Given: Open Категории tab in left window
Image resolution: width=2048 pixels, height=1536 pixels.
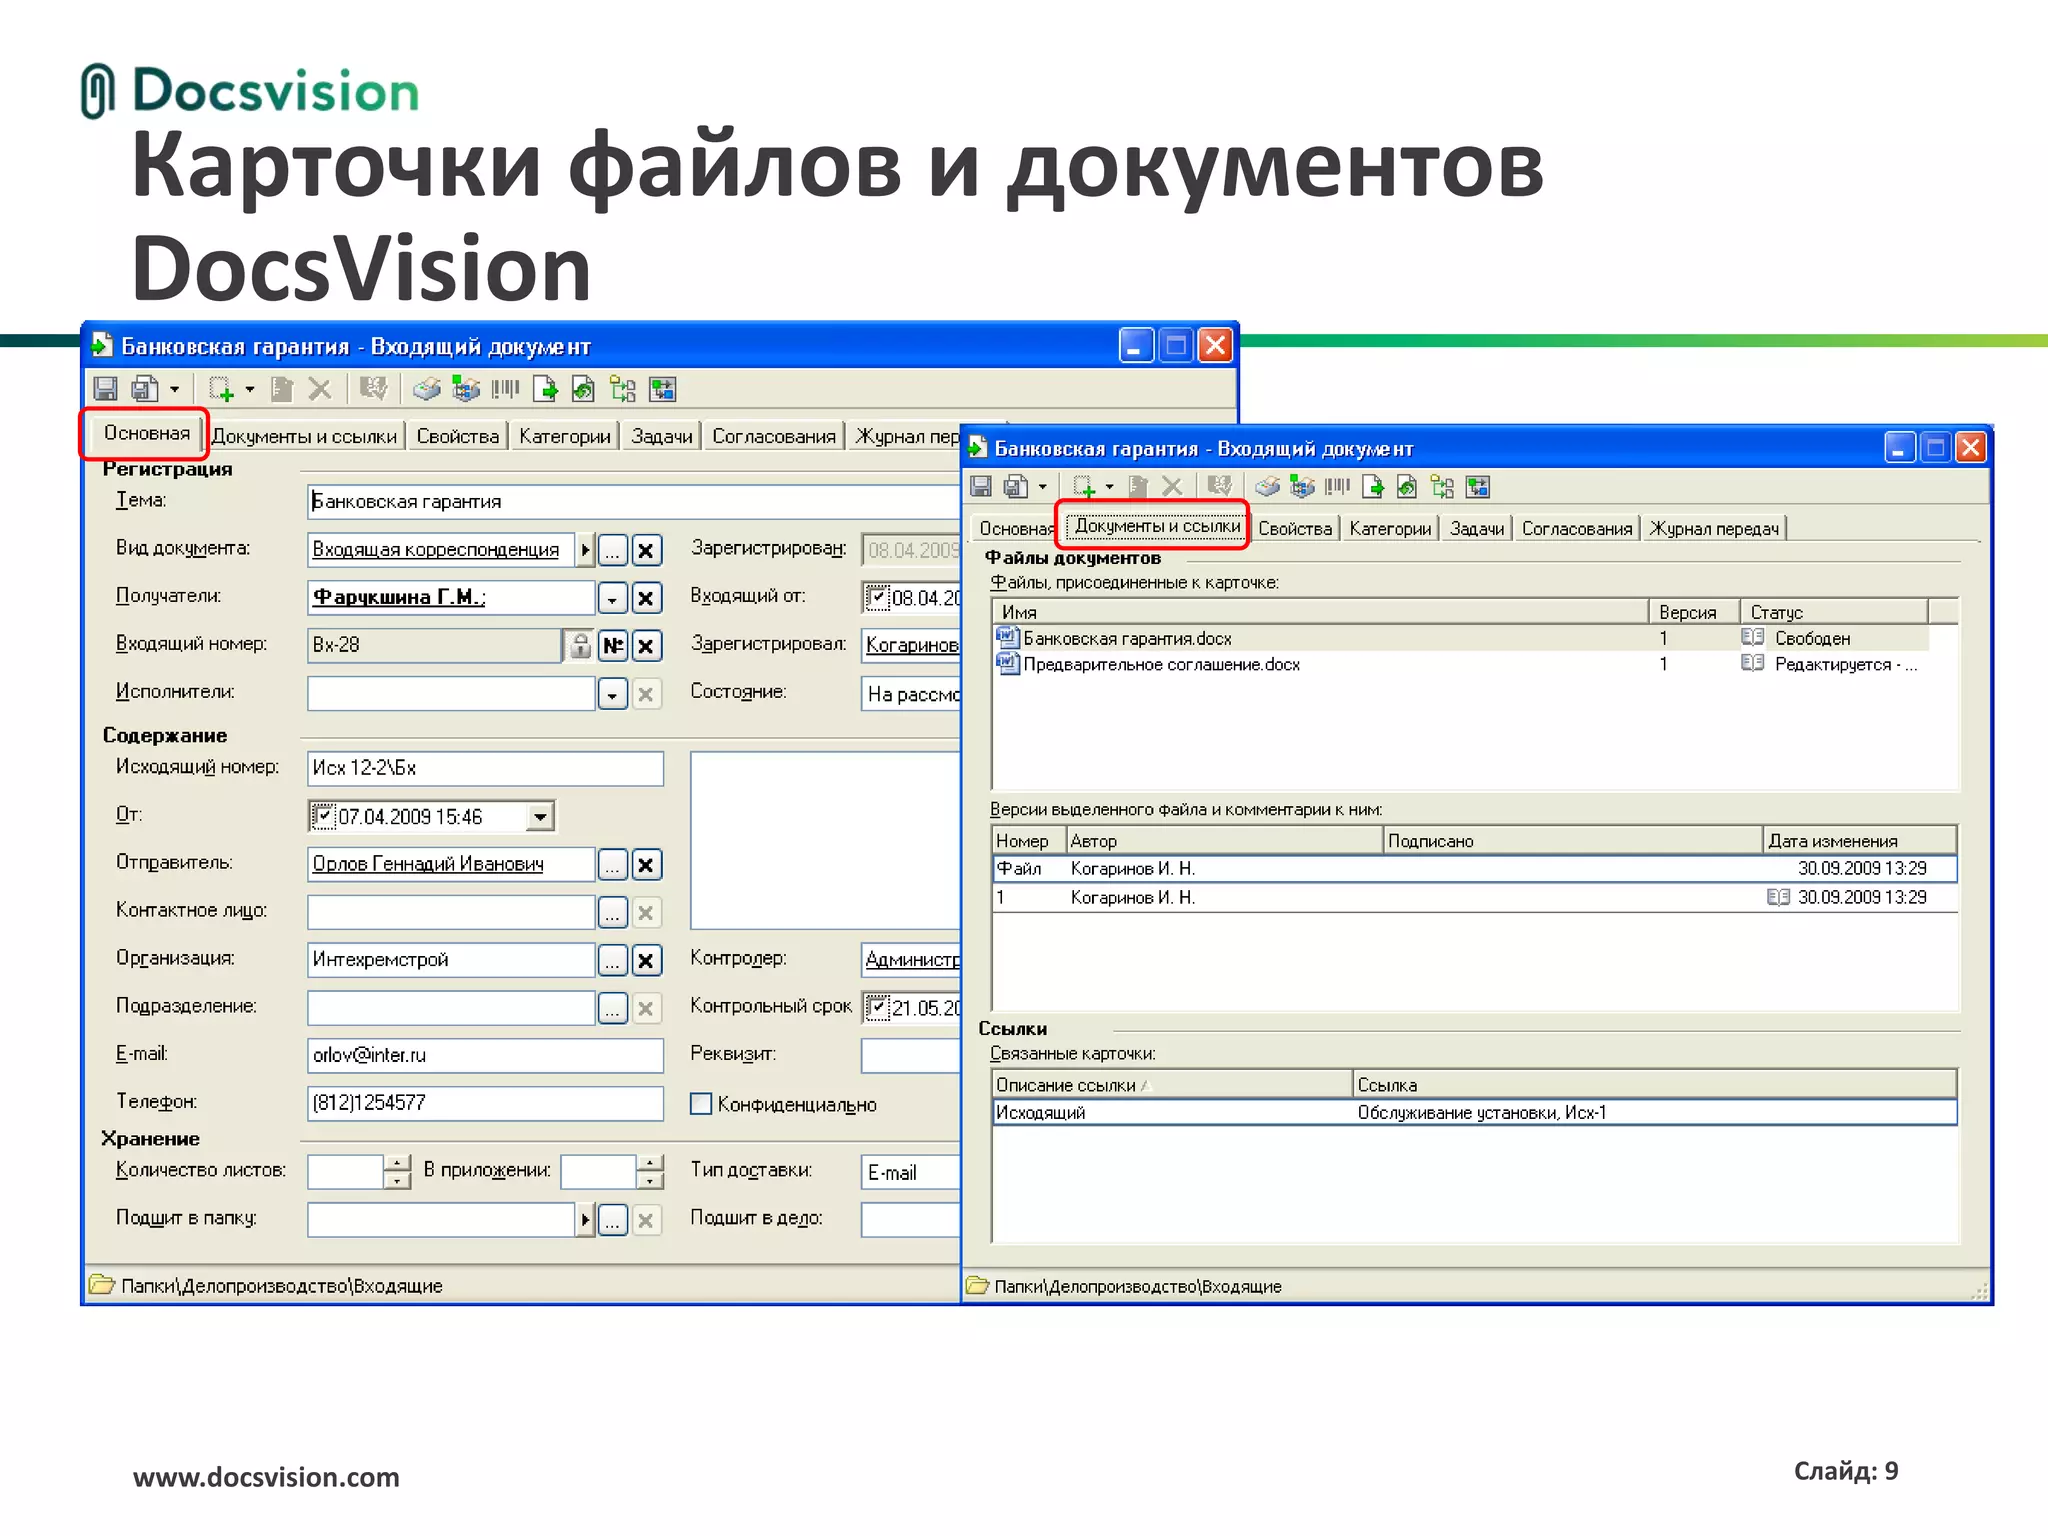Looking at the screenshot, I should click(x=565, y=436).
